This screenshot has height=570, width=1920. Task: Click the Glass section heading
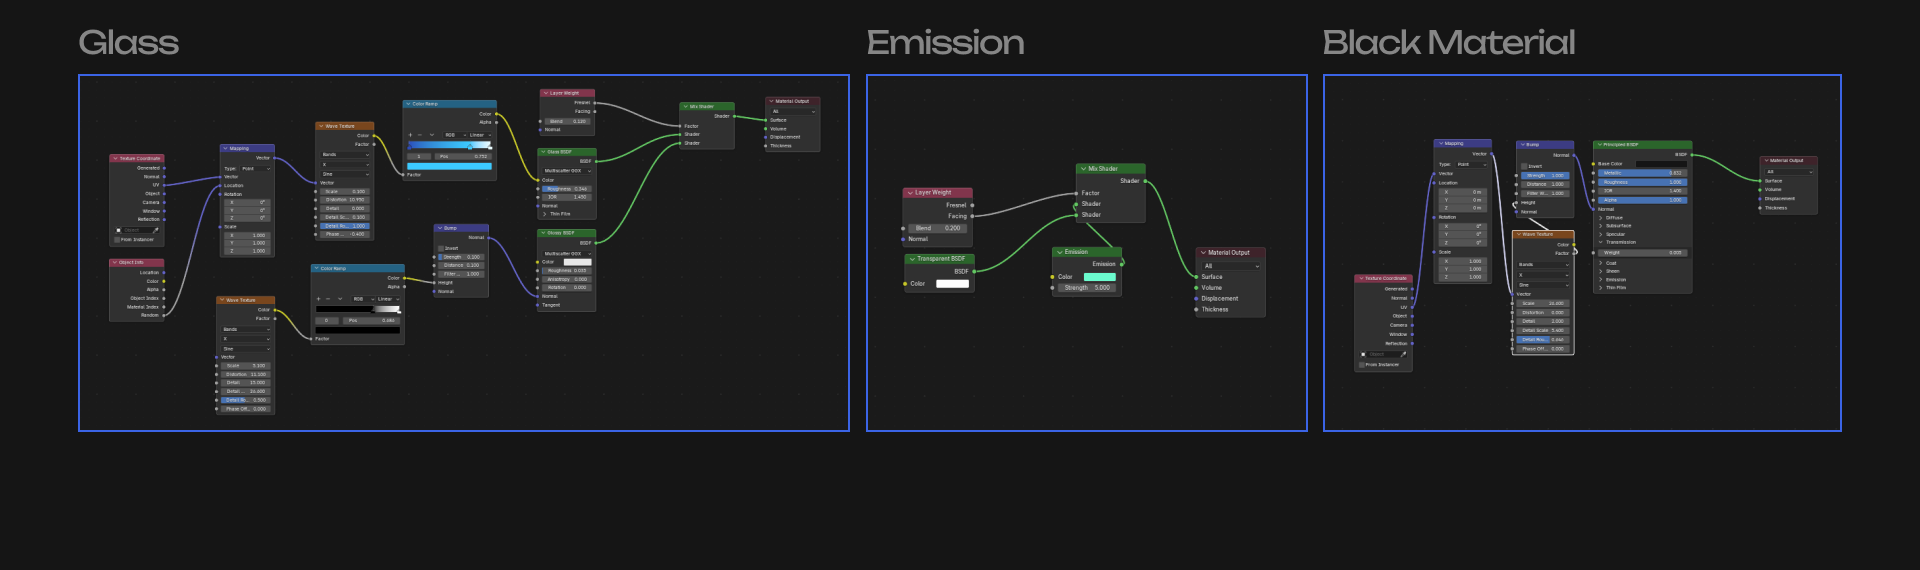128,42
